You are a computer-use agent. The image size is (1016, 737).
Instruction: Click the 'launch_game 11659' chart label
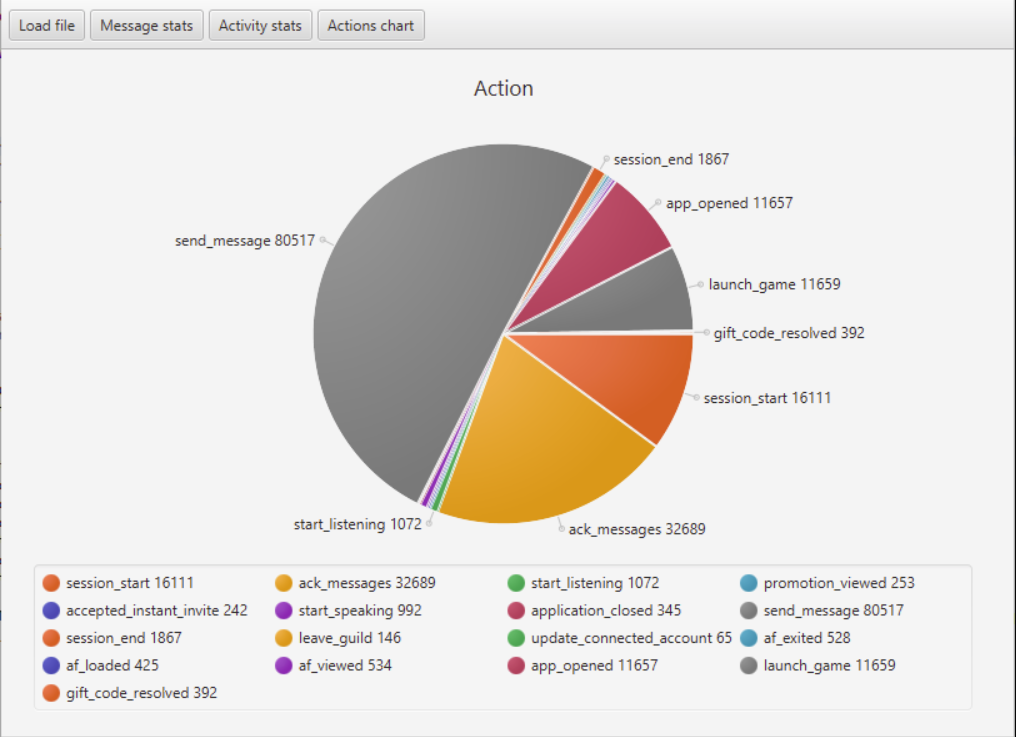tap(774, 285)
